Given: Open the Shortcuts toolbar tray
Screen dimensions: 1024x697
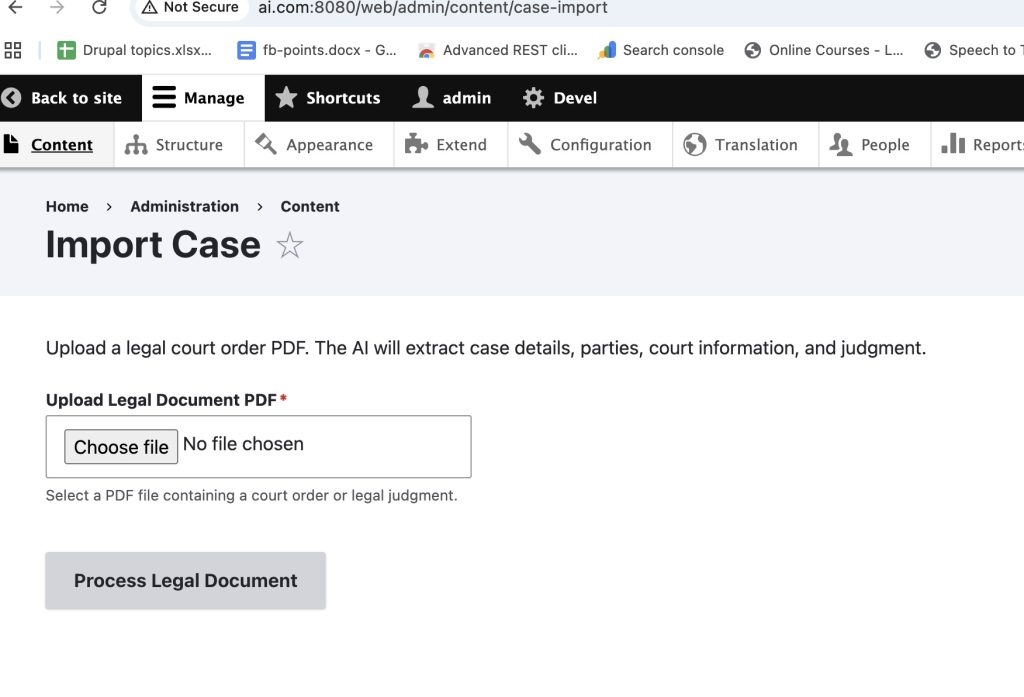Looking at the screenshot, I should (328, 98).
